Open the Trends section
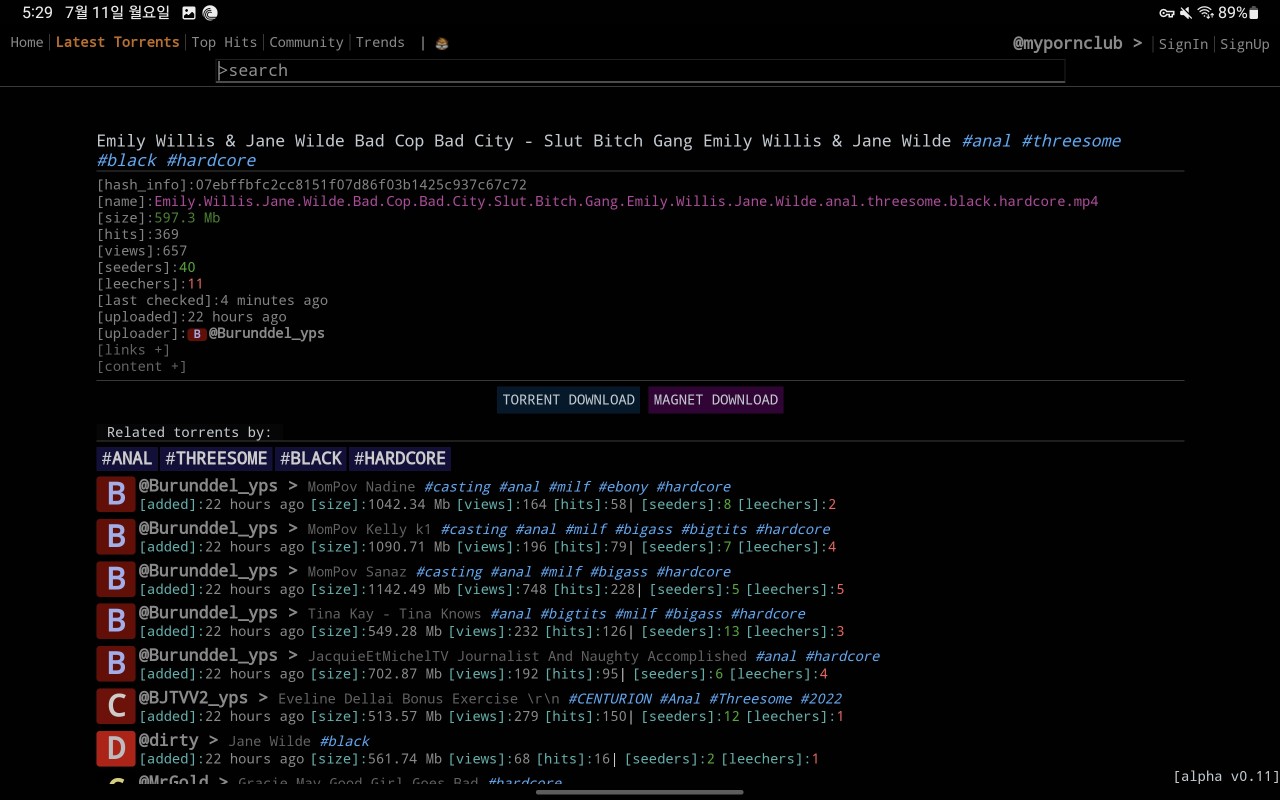The height and width of the screenshot is (800, 1280). click(x=380, y=42)
